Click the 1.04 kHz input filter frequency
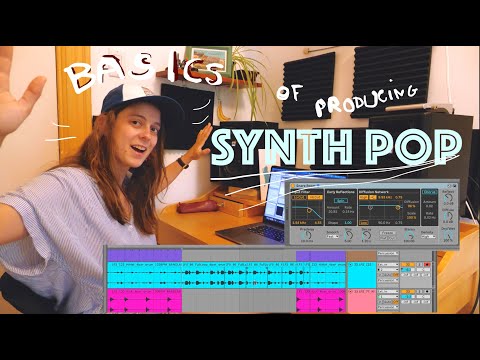The width and height of the screenshot is (480, 360). [x=299, y=222]
